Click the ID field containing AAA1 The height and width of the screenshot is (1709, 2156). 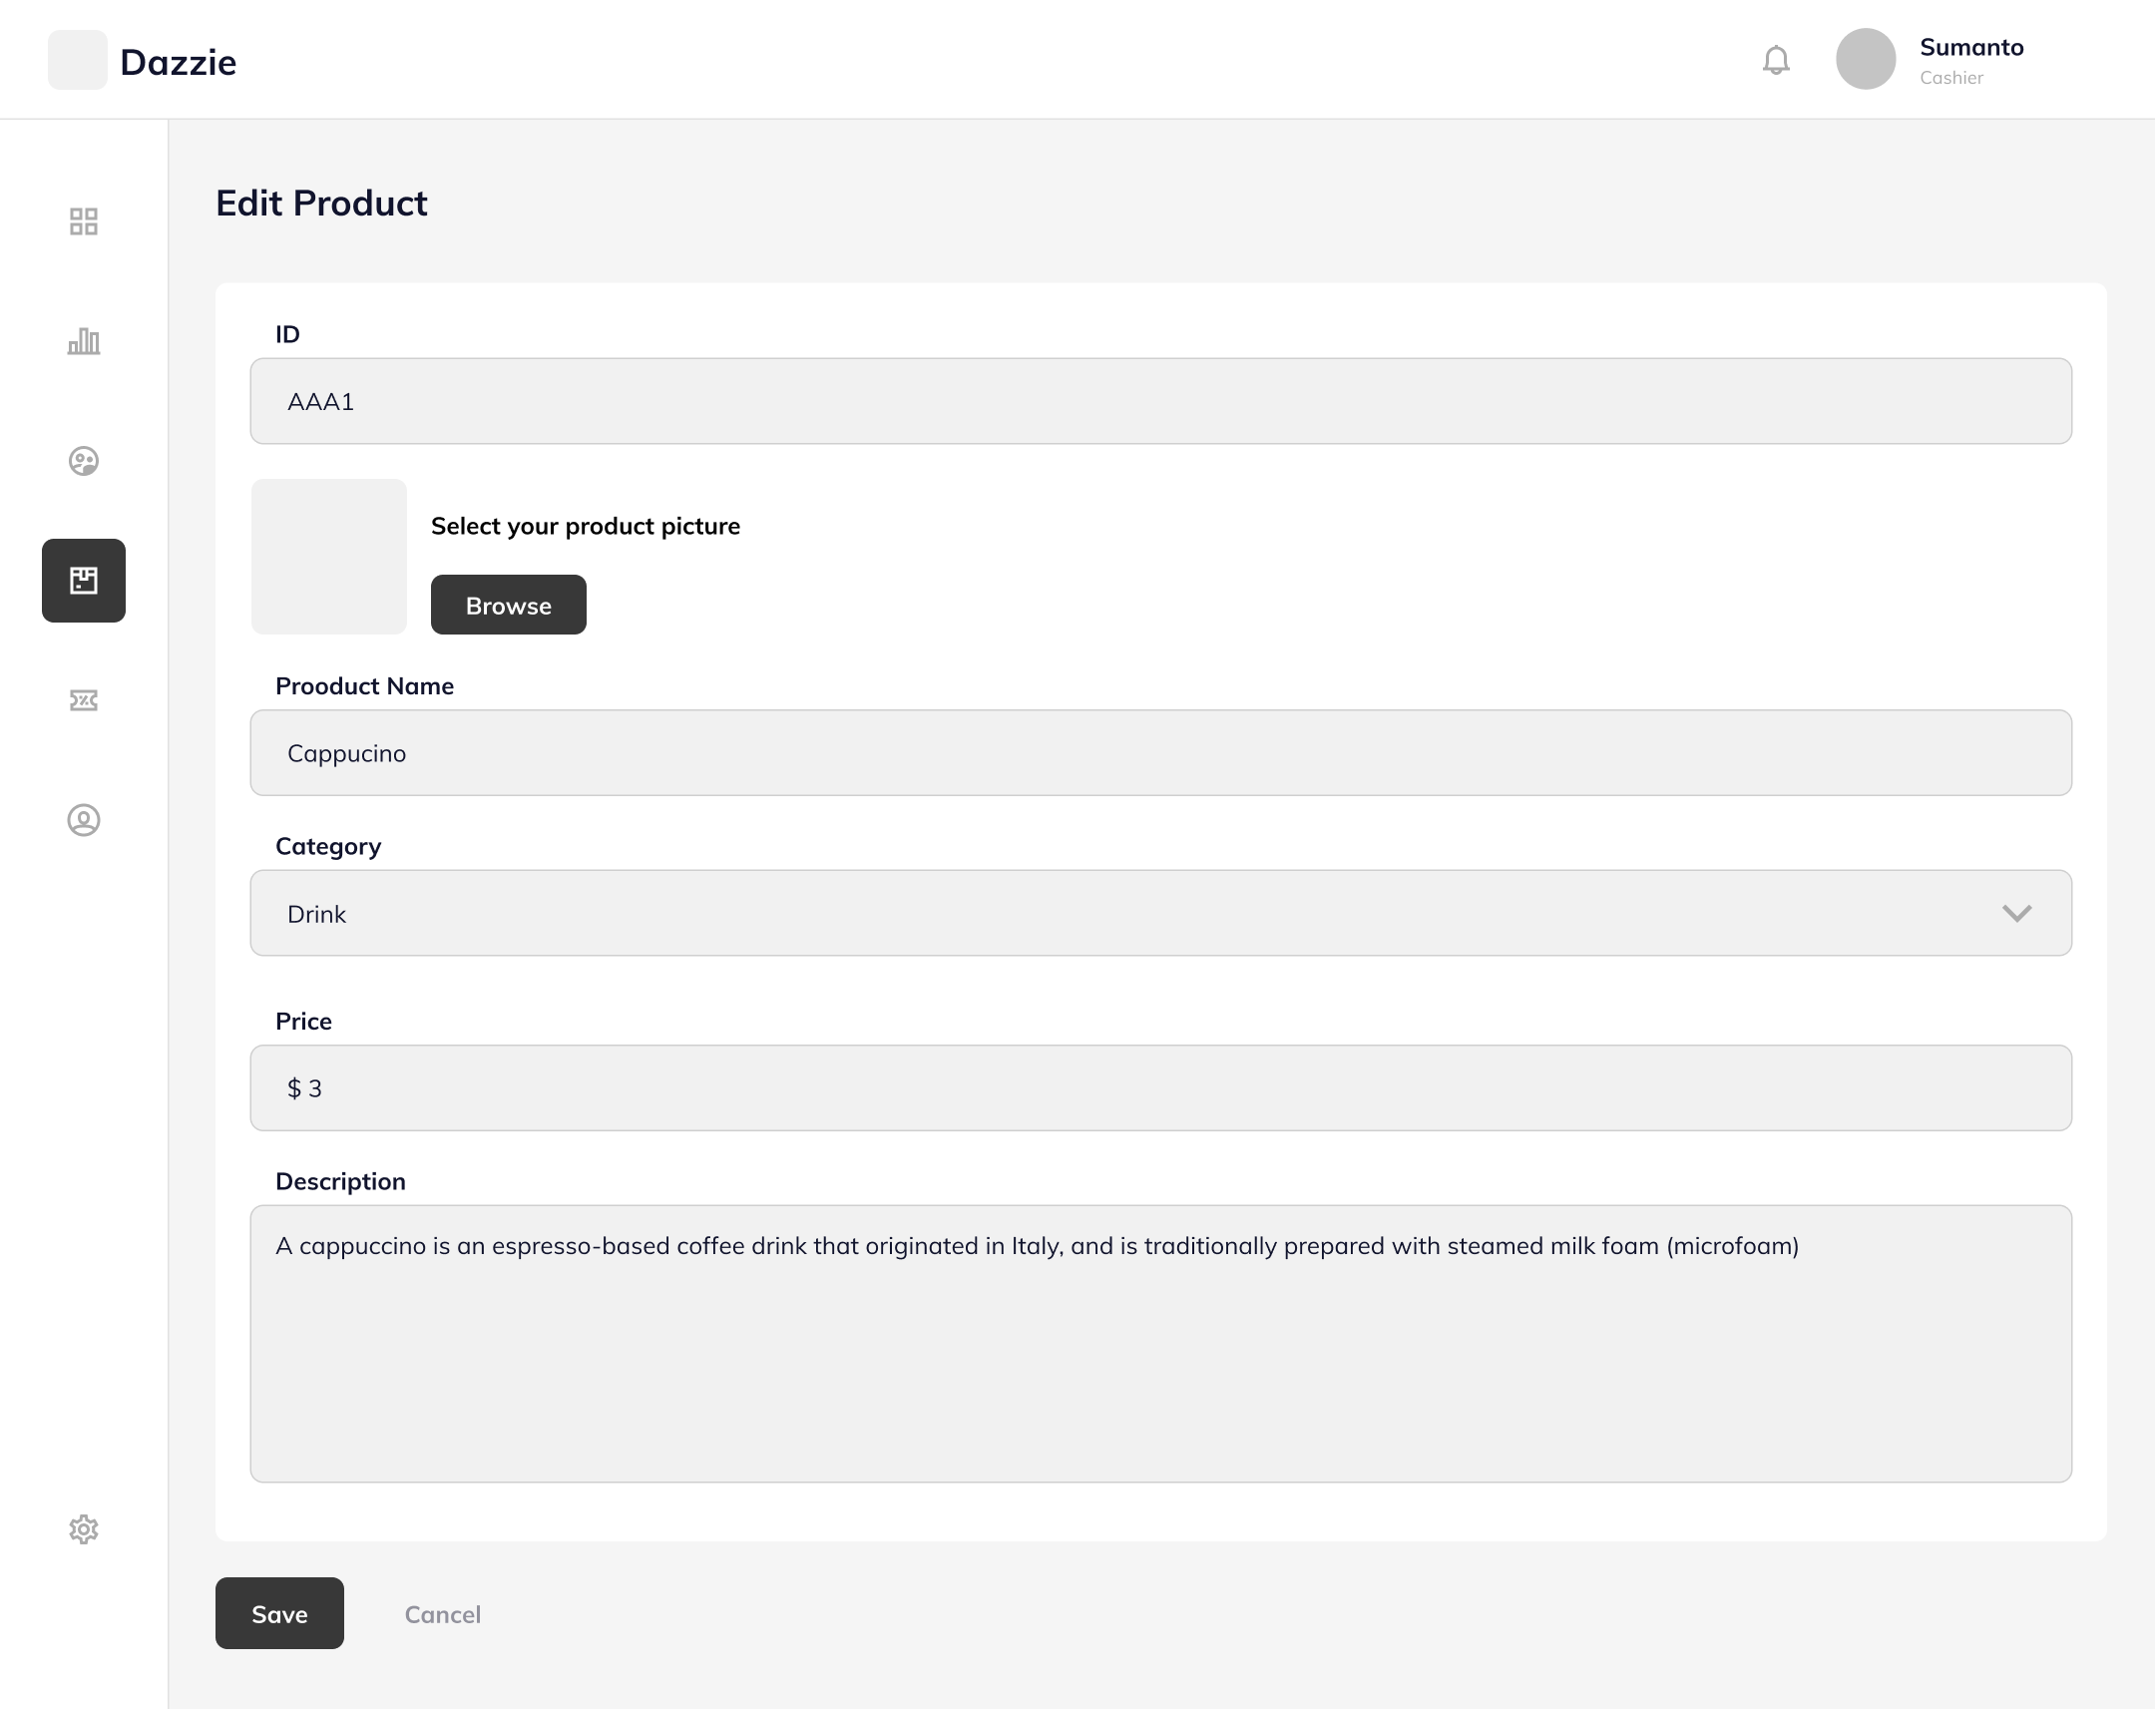coord(1161,401)
